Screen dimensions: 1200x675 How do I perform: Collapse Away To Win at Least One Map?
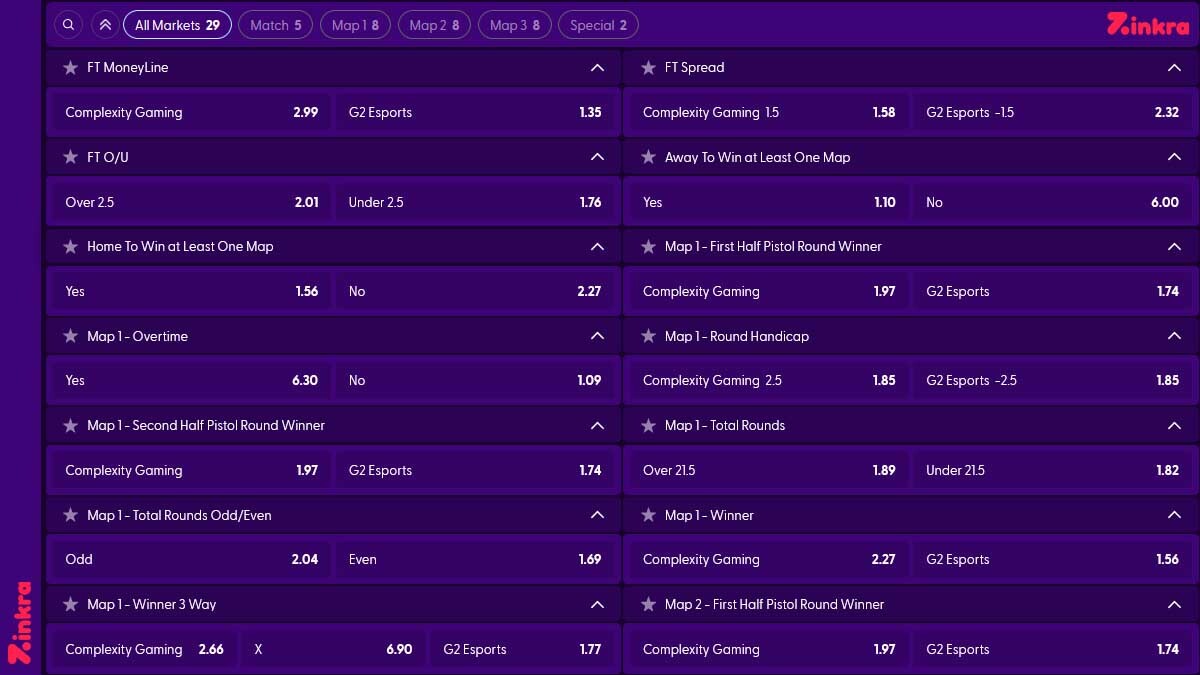pos(1174,157)
